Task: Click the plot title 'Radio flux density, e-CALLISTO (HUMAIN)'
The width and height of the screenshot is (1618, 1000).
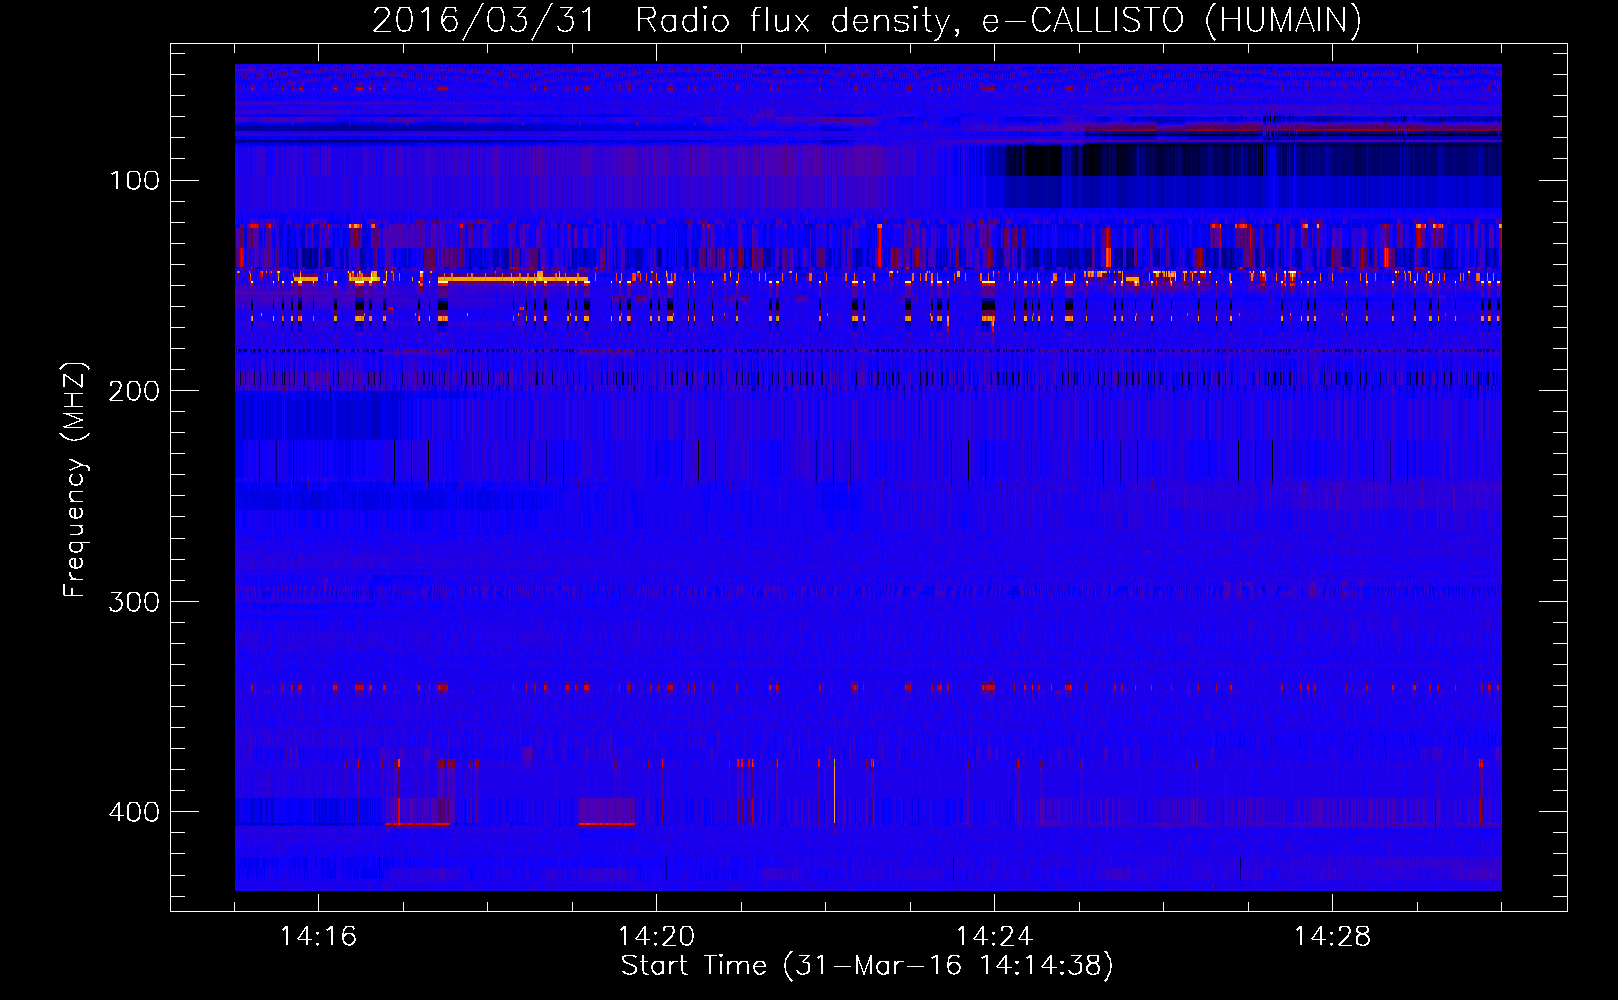Action: pyautogui.click(x=998, y=20)
